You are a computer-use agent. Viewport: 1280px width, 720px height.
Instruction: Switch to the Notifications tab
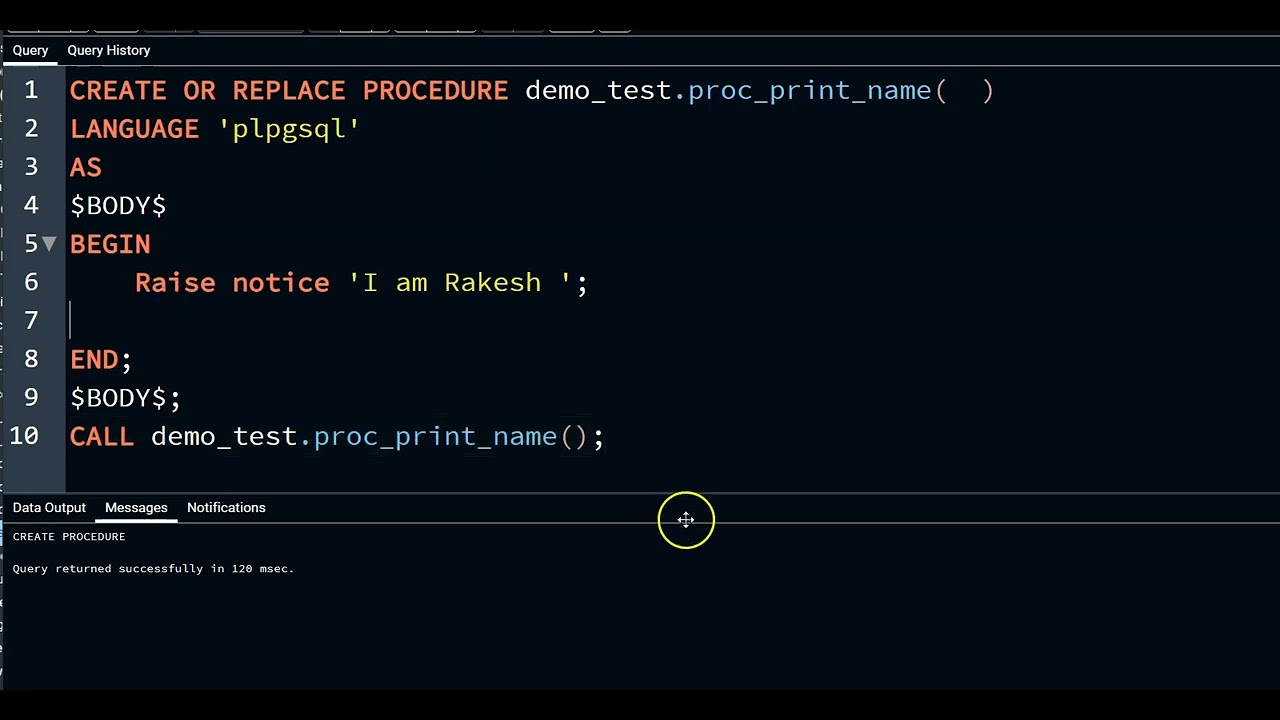point(226,507)
